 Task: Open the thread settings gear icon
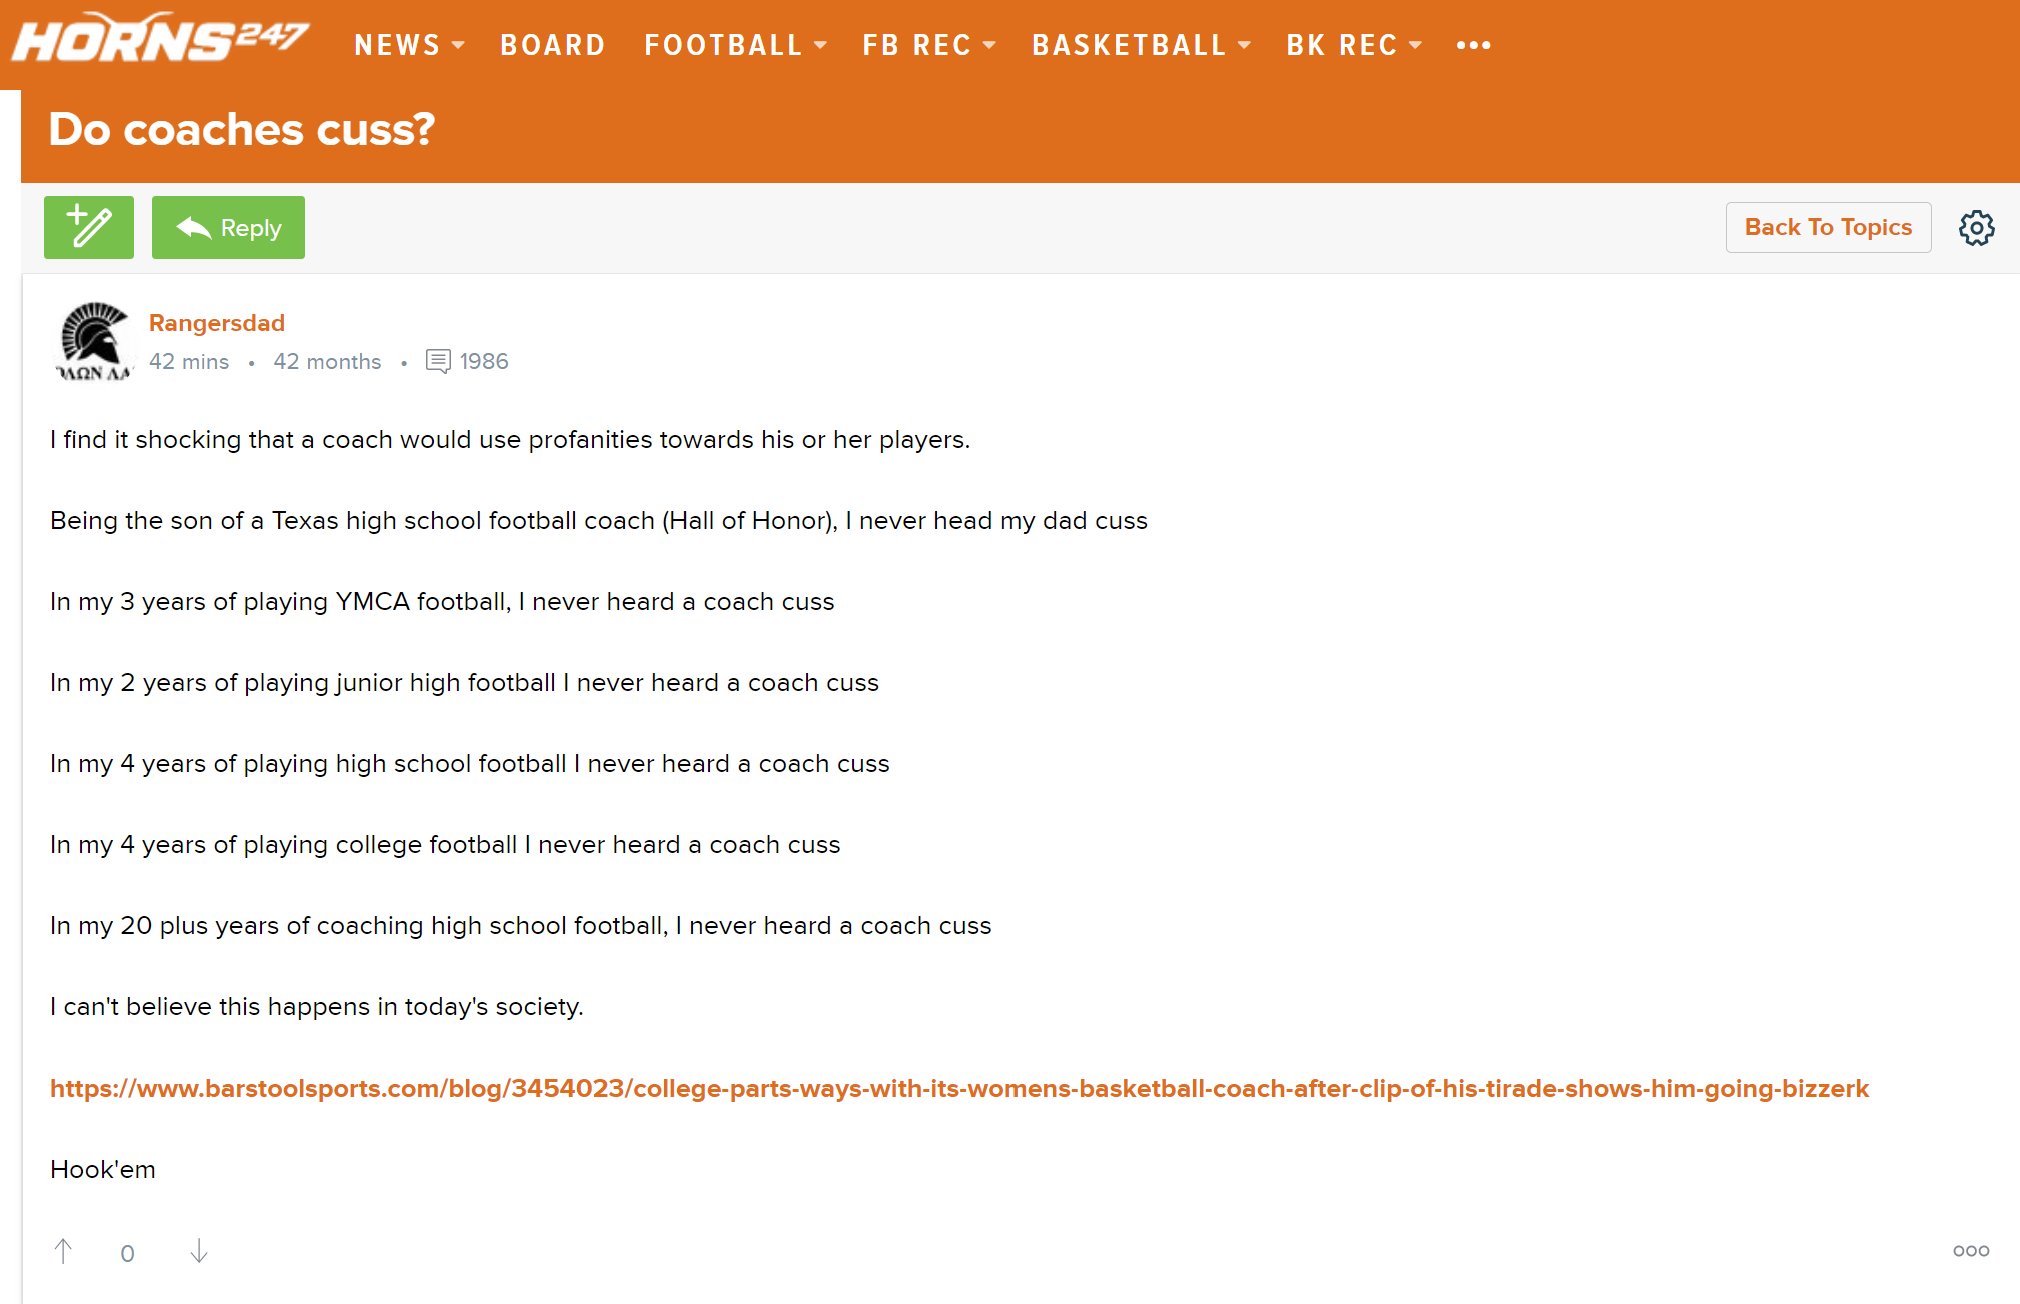pyautogui.click(x=1975, y=227)
